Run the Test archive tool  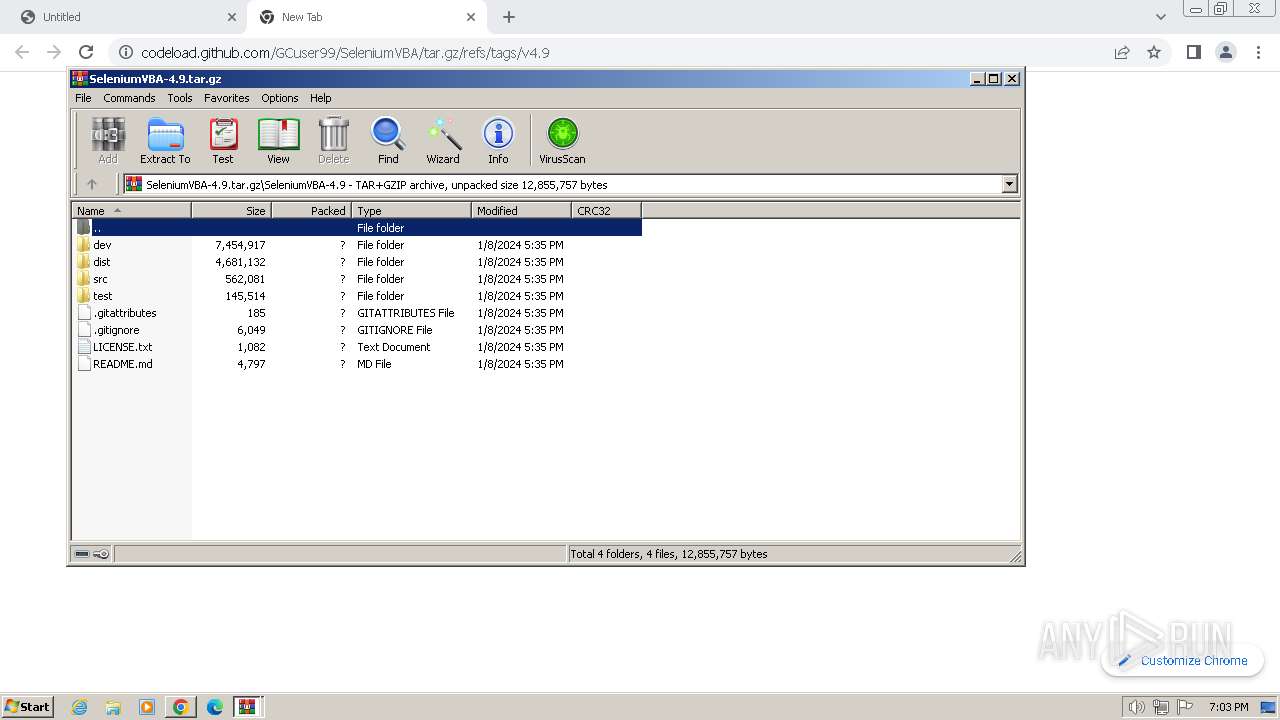click(x=223, y=140)
